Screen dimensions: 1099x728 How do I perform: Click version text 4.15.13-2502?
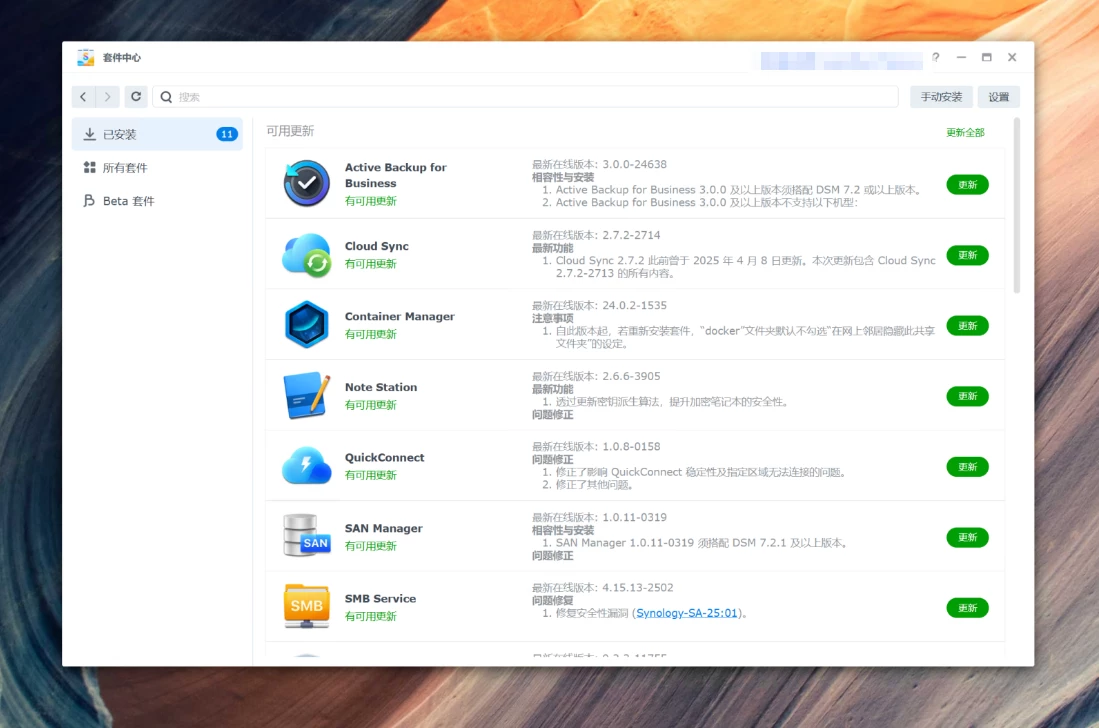[637, 587]
